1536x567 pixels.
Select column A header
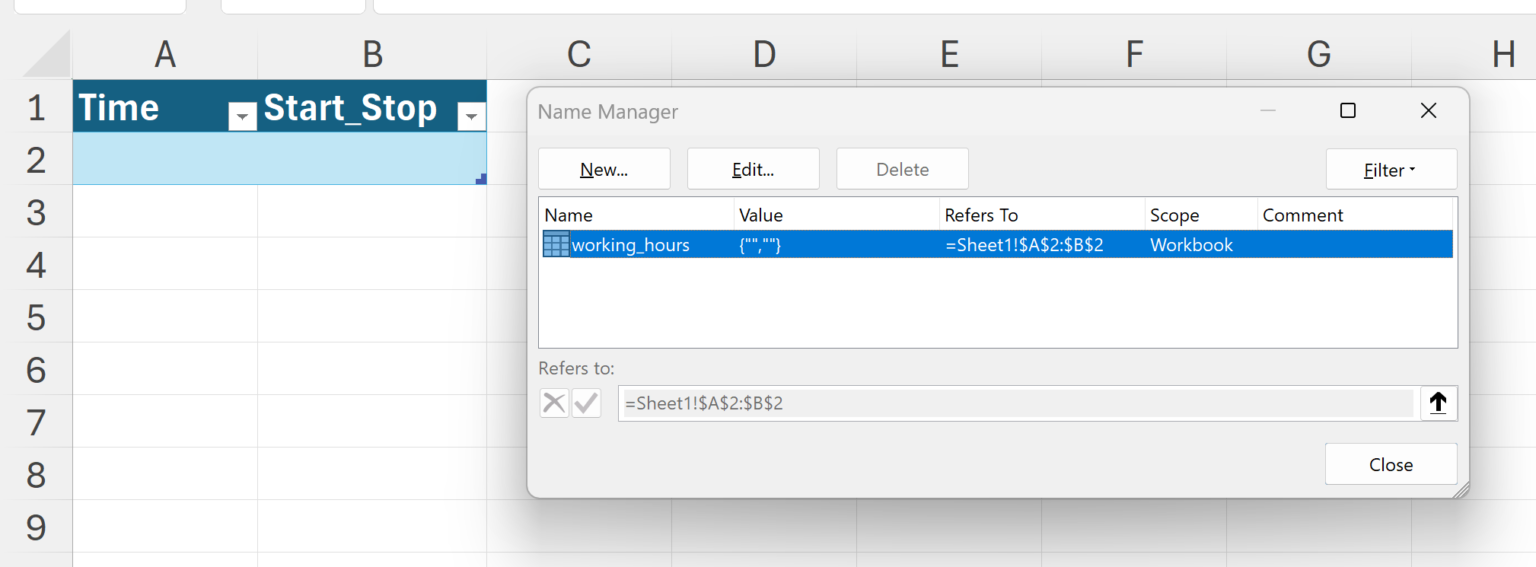(165, 54)
